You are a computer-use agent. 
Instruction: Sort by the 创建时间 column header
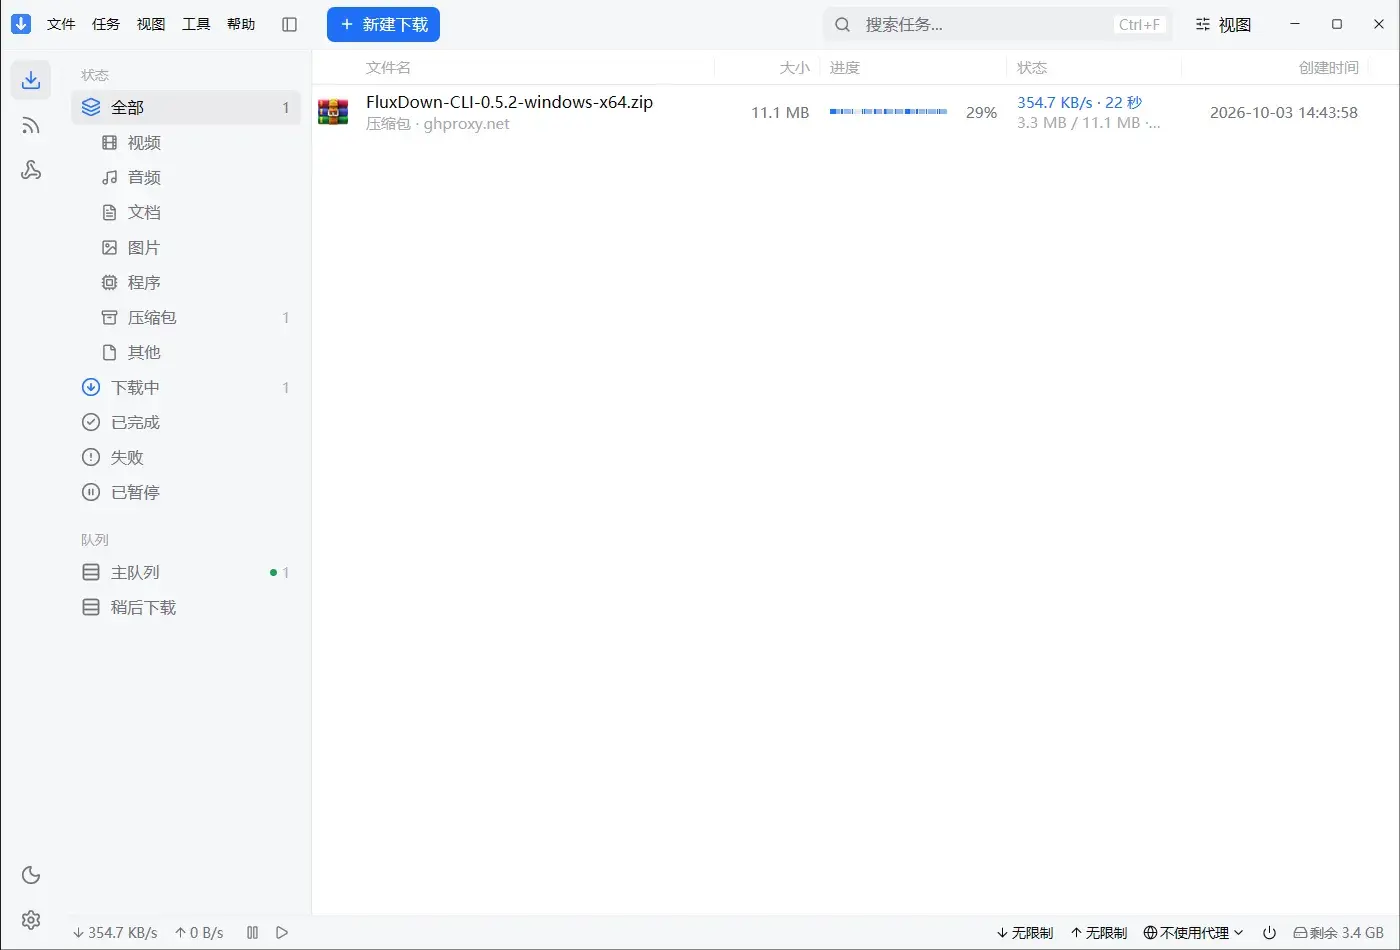pyautogui.click(x=1328, y=67)
